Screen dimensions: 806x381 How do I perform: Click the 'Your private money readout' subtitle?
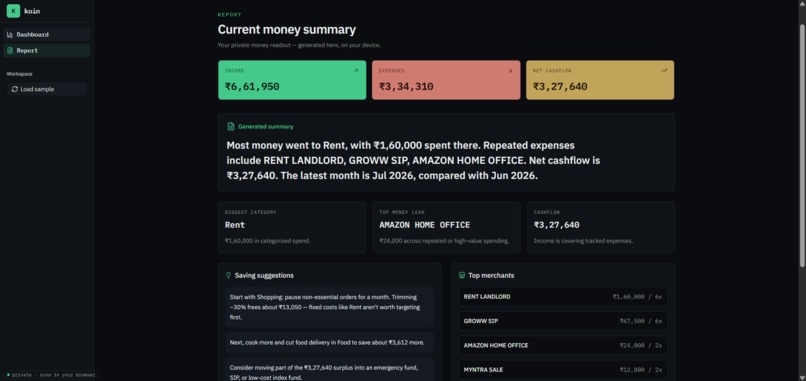(x=299, y=45)
